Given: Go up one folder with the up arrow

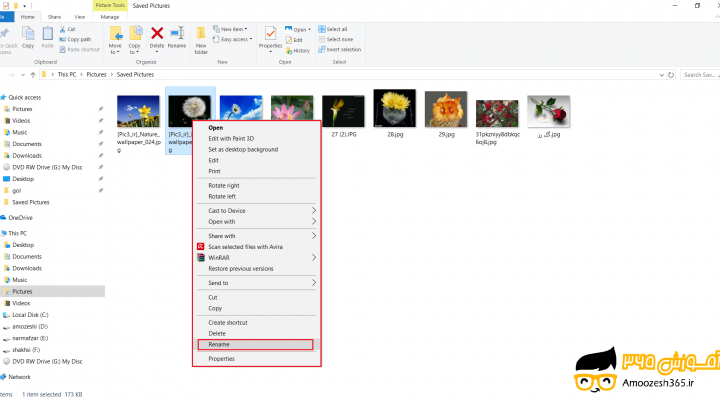Looking at the screenshot, I should [33, 75].
